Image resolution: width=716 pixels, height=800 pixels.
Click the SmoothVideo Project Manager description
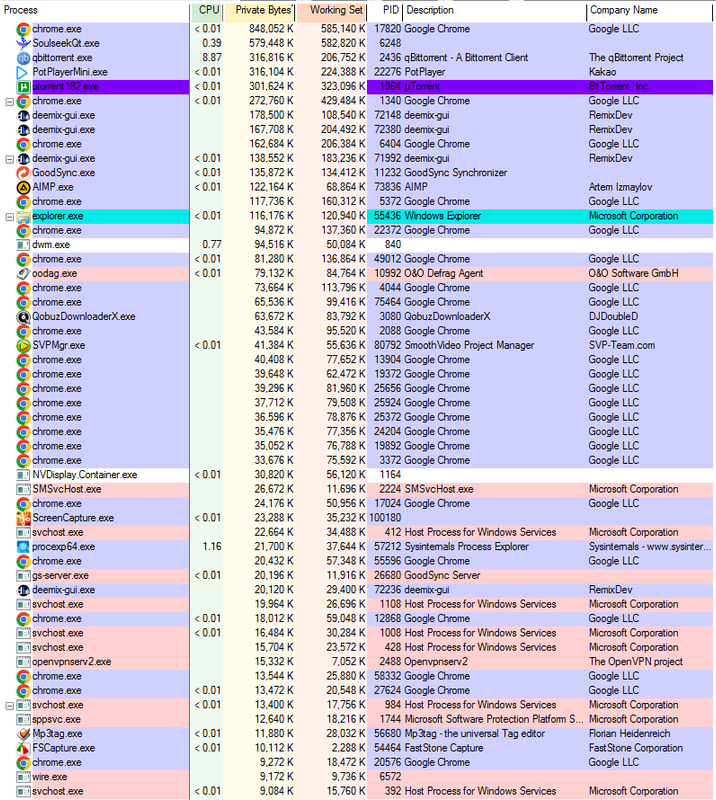coord(469,345)
